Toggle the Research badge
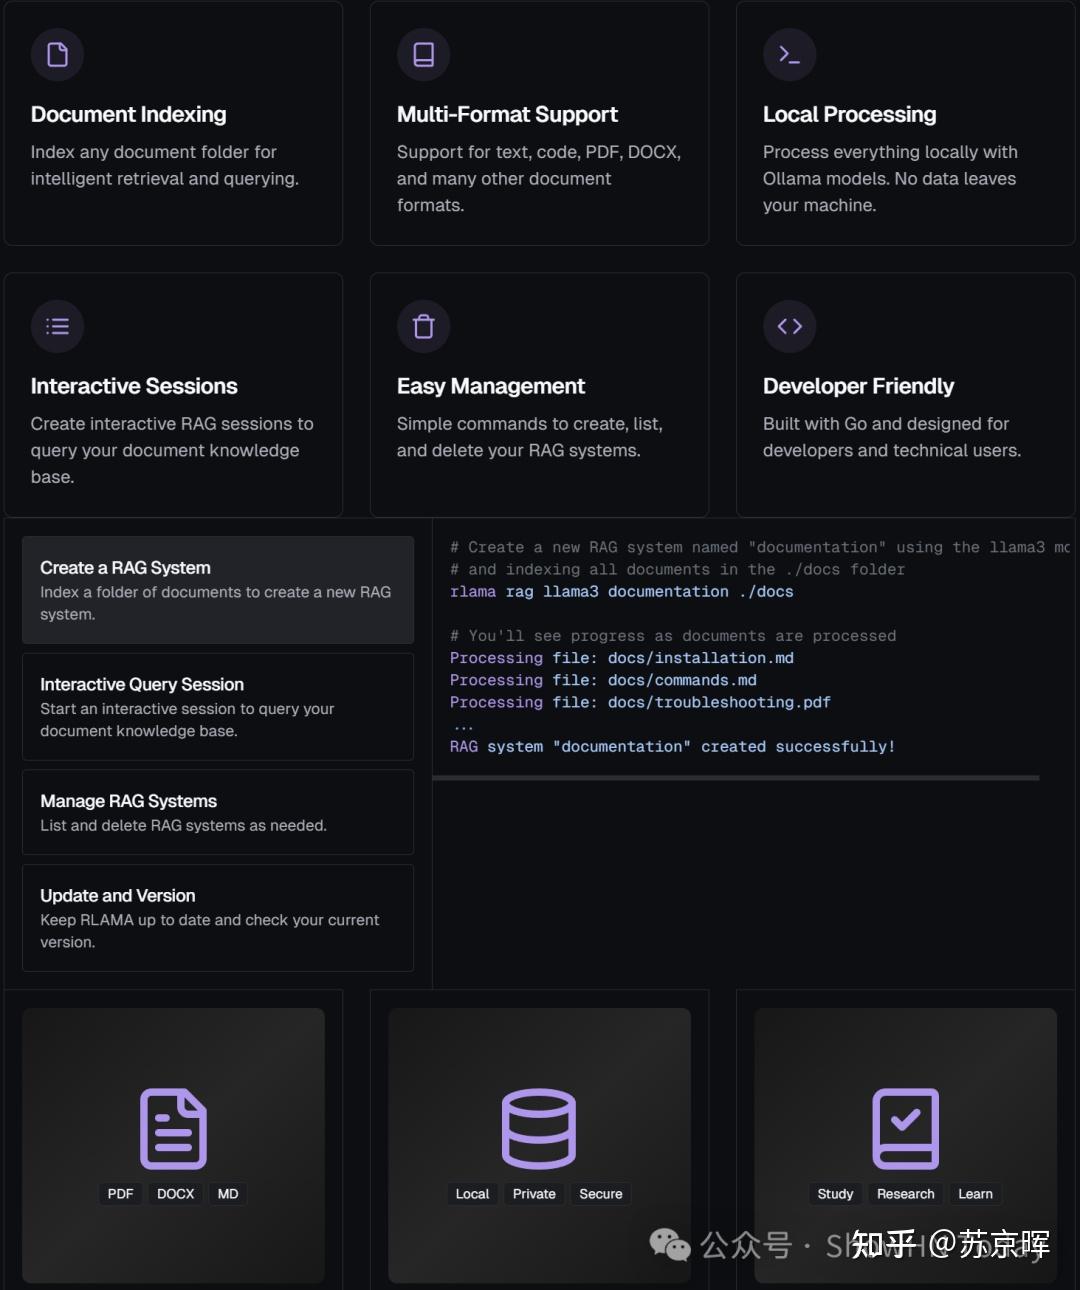 point(905,1193)
